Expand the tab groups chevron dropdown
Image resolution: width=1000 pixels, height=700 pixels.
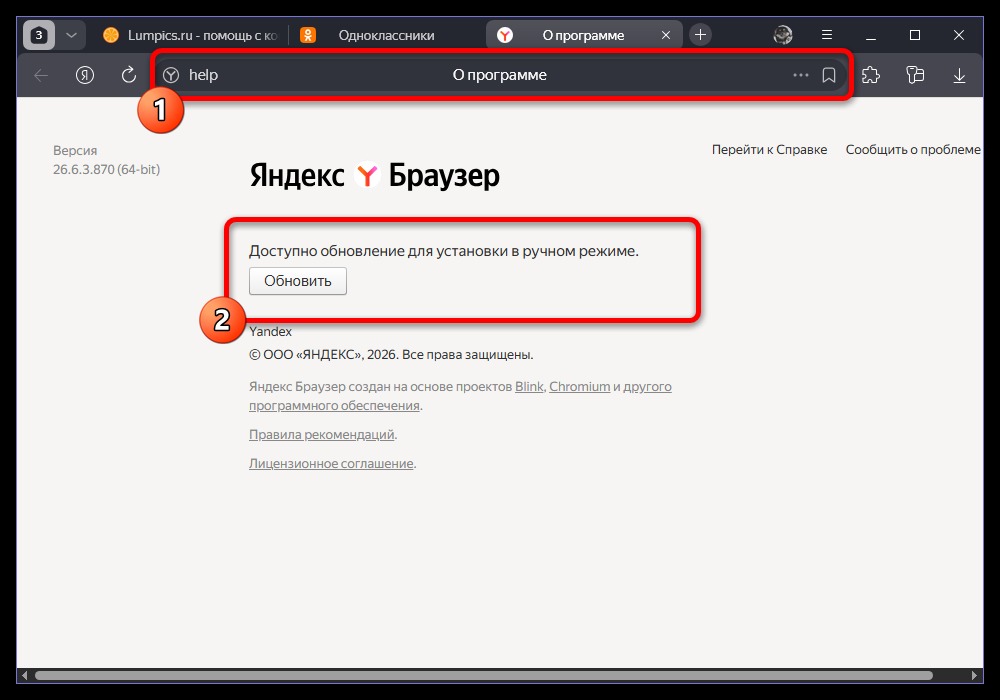(71, 35)
